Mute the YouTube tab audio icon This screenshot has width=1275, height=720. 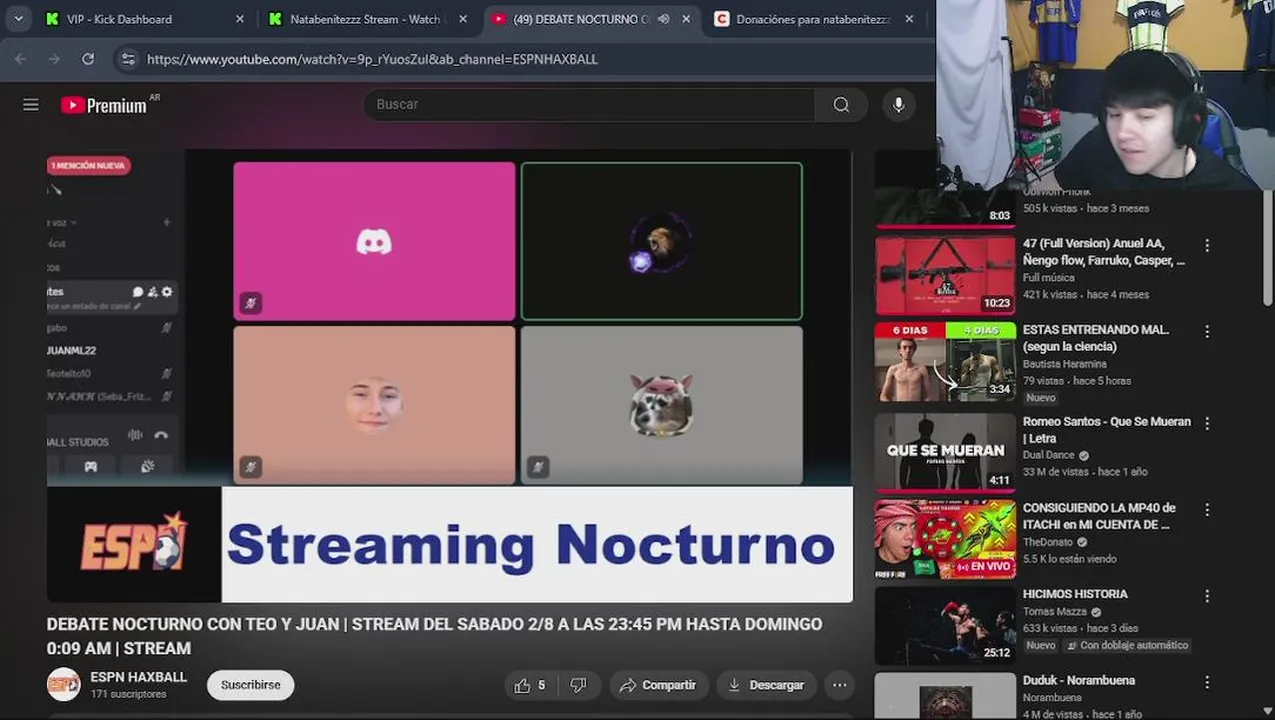pyautogui.click(x=663, y=19)
